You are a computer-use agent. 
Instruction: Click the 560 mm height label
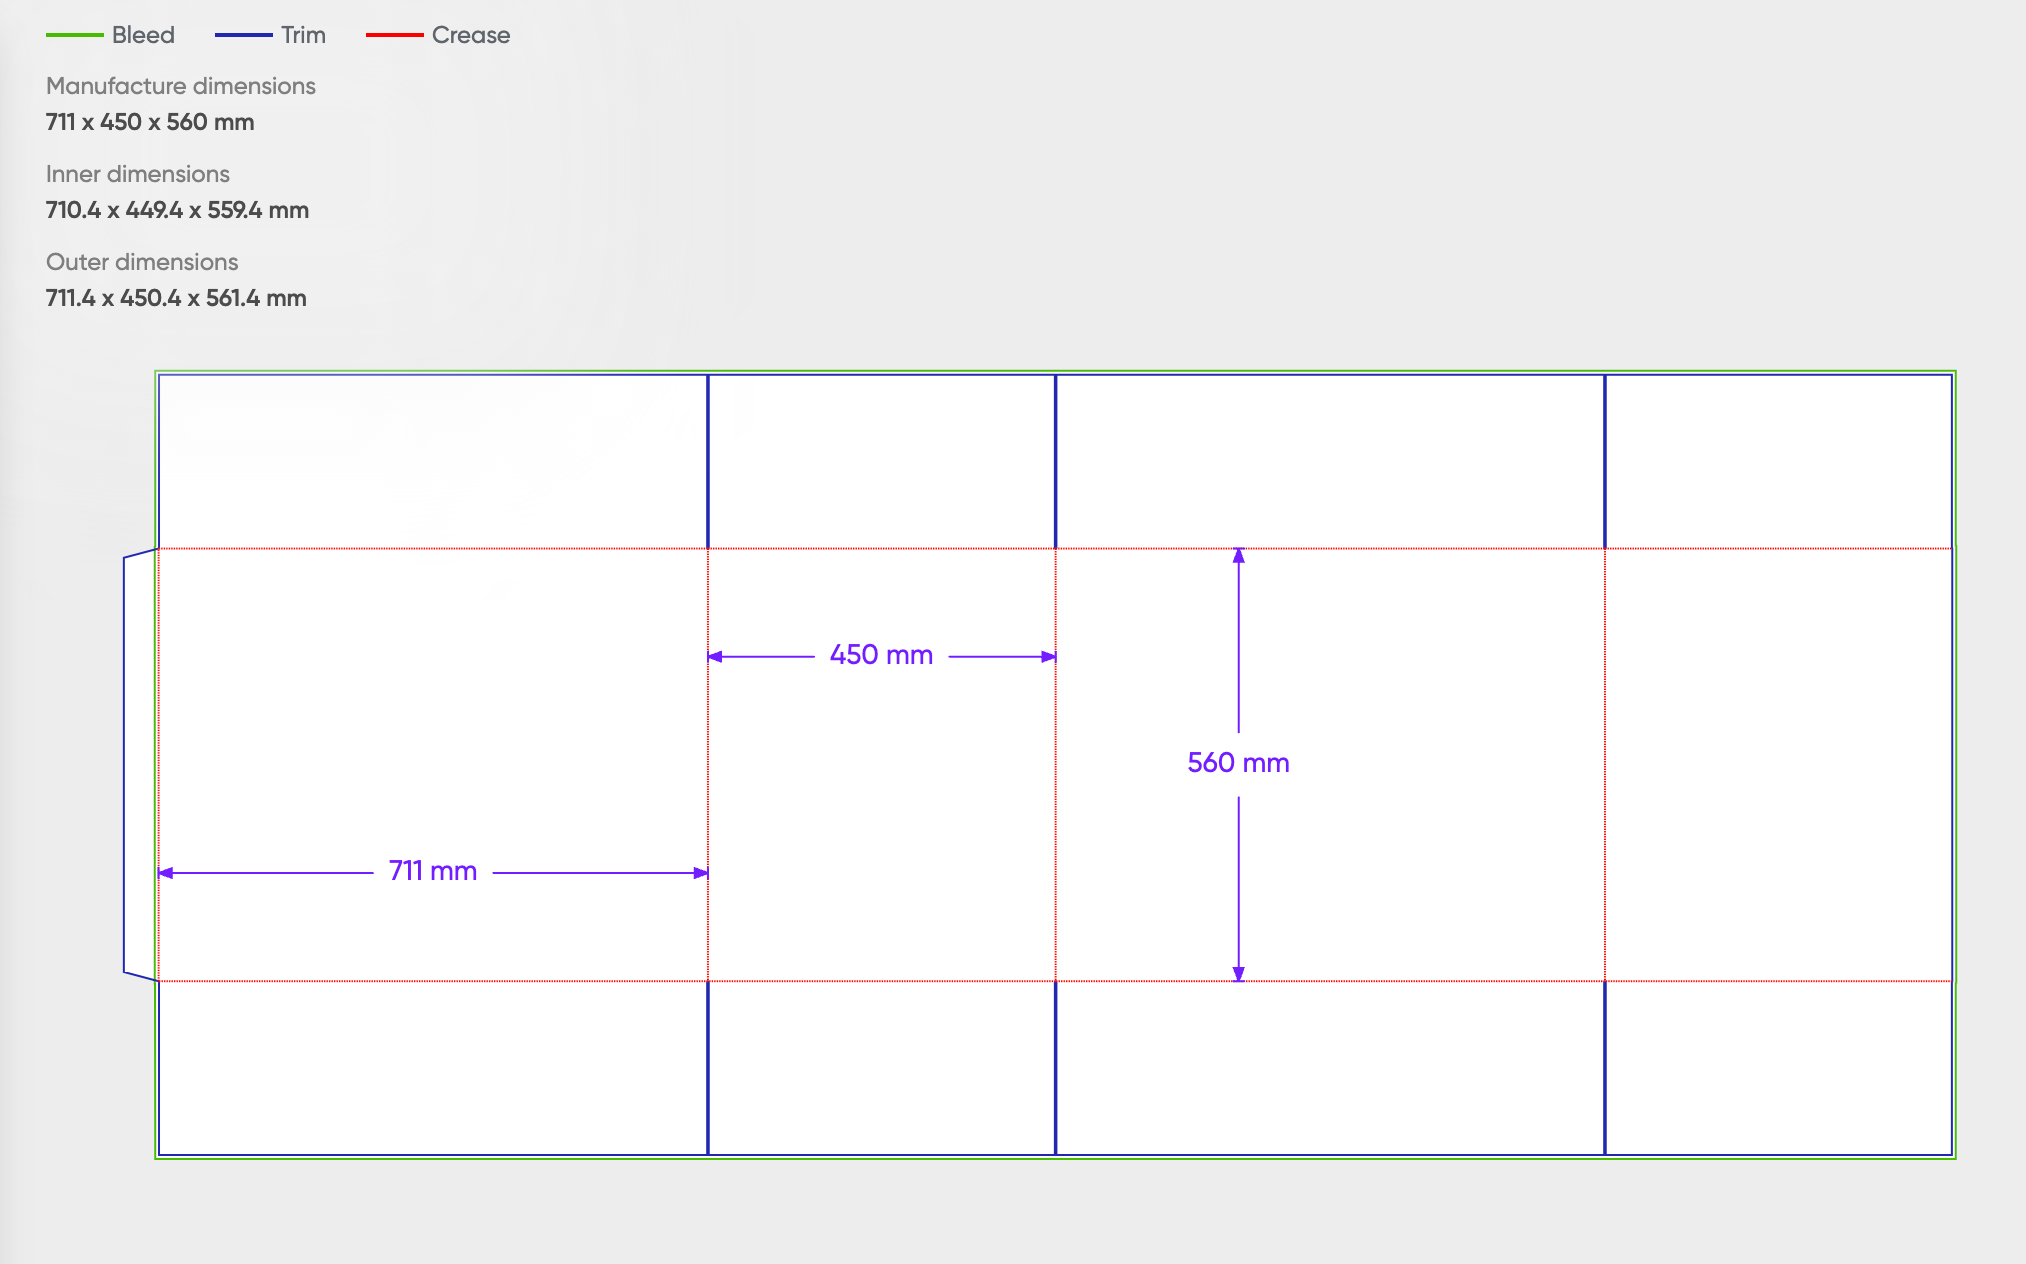(x=1238, y=763)
